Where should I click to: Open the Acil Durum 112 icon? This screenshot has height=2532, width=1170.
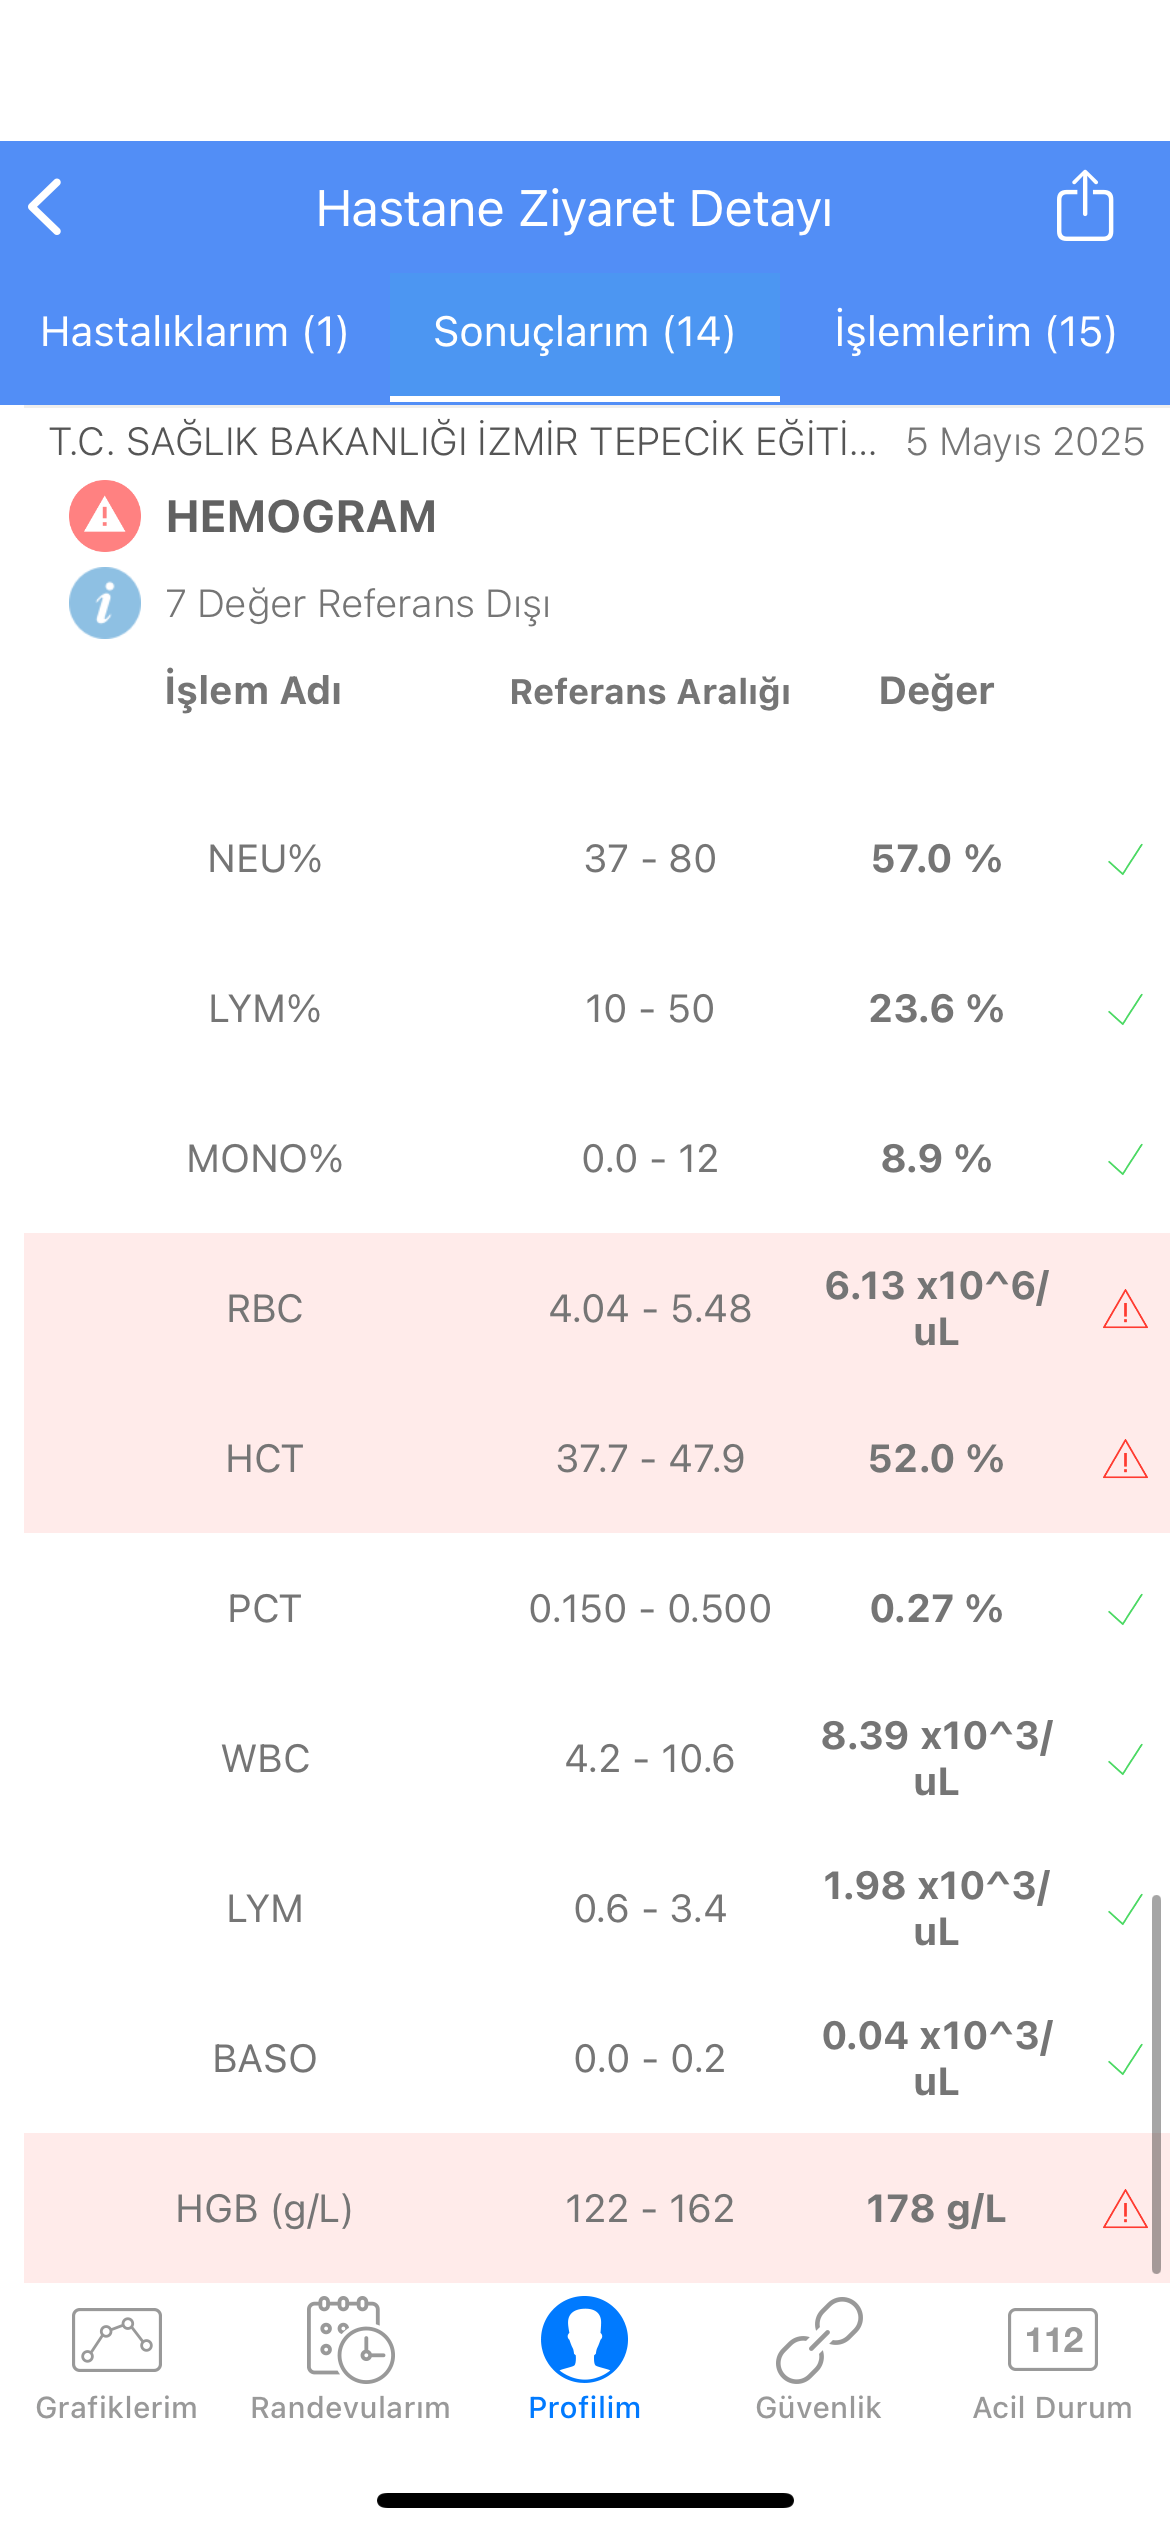click(1053, 2340)
